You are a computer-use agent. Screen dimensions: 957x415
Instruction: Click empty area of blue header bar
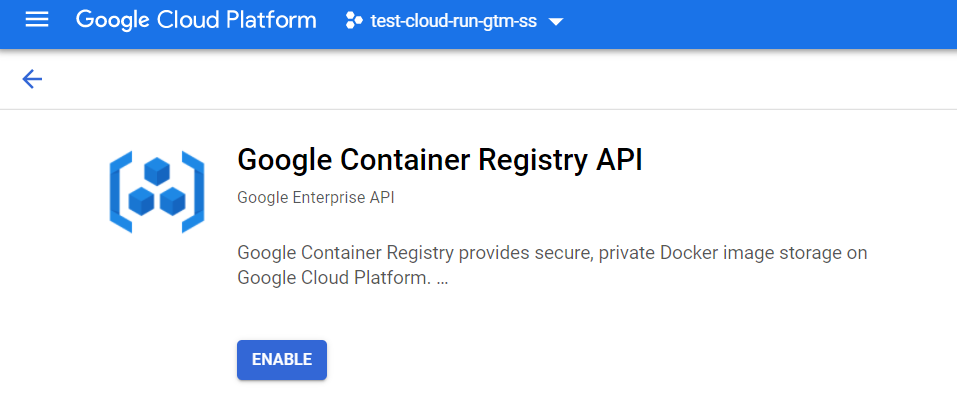760,22
